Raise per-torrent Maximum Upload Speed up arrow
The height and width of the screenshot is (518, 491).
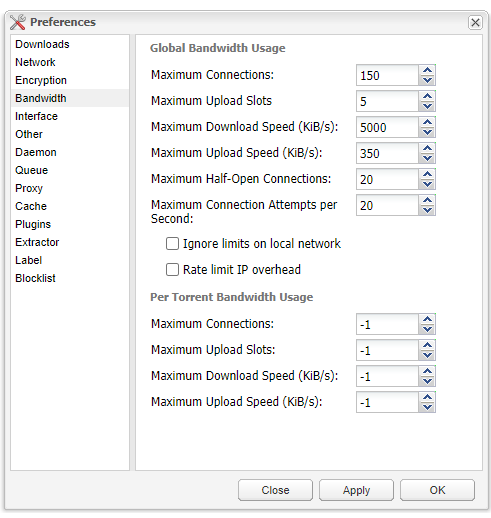coord(427,397)
